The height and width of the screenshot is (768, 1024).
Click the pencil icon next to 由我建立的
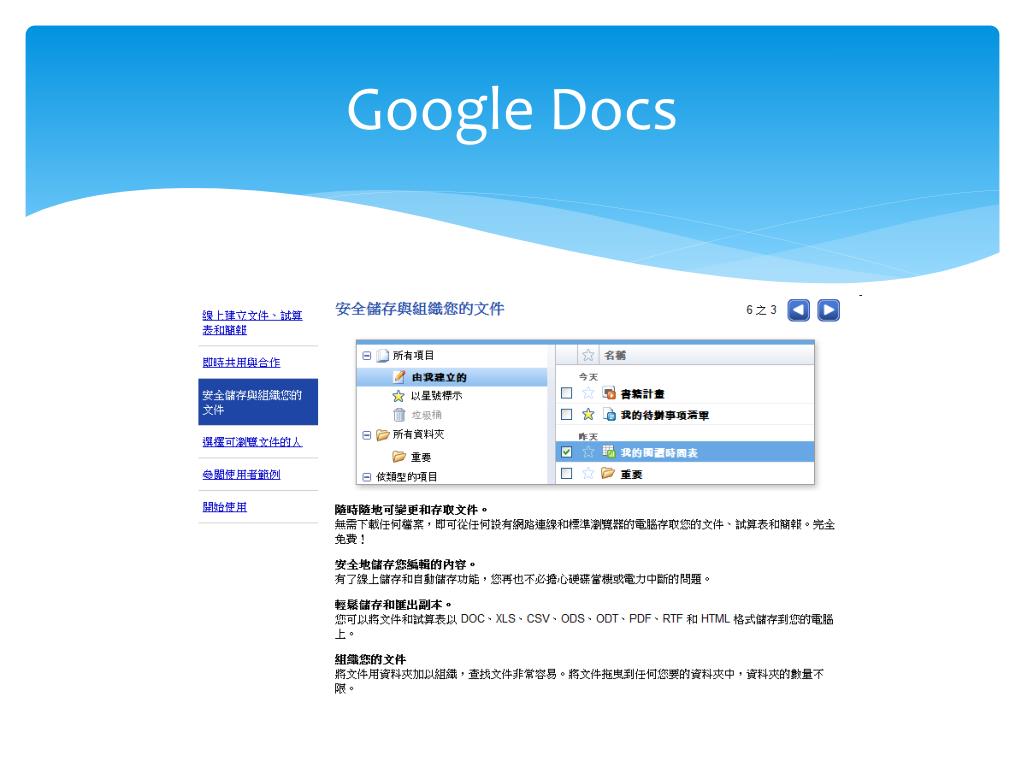pos(399,377)
